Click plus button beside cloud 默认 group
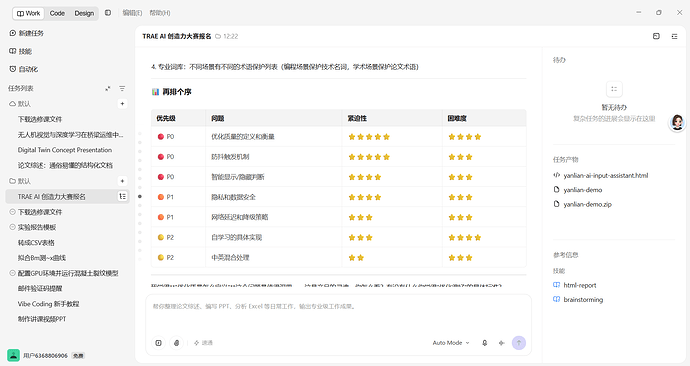The height and width of the screenshot is (366, 690). pyautogui.click(x=122, y=104)
